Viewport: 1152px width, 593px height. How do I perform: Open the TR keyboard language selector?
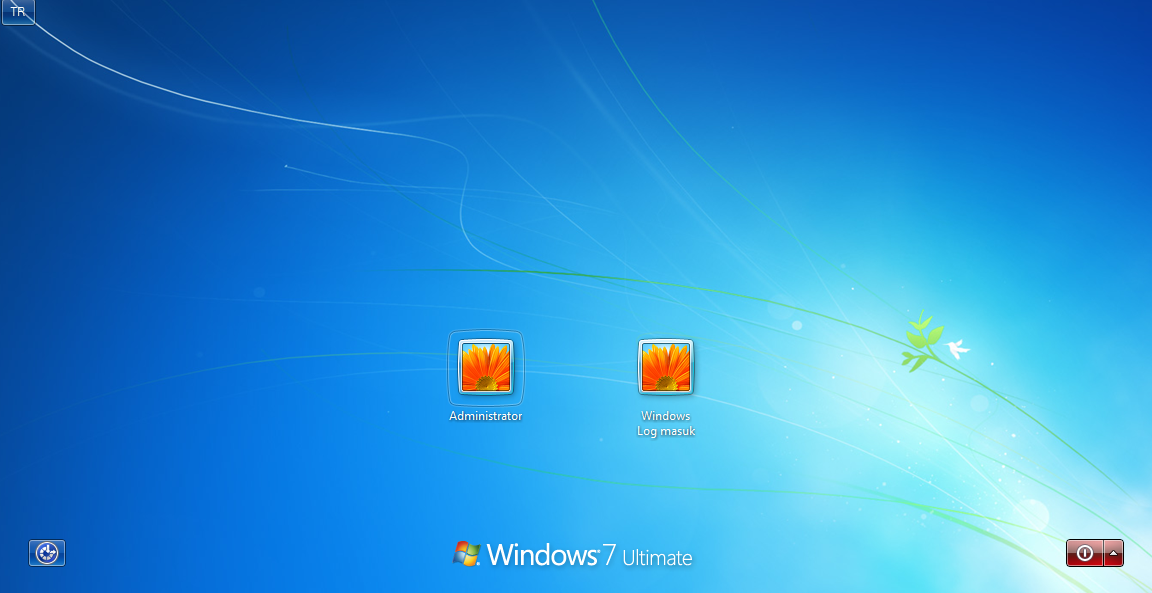(x=18, y=12)
